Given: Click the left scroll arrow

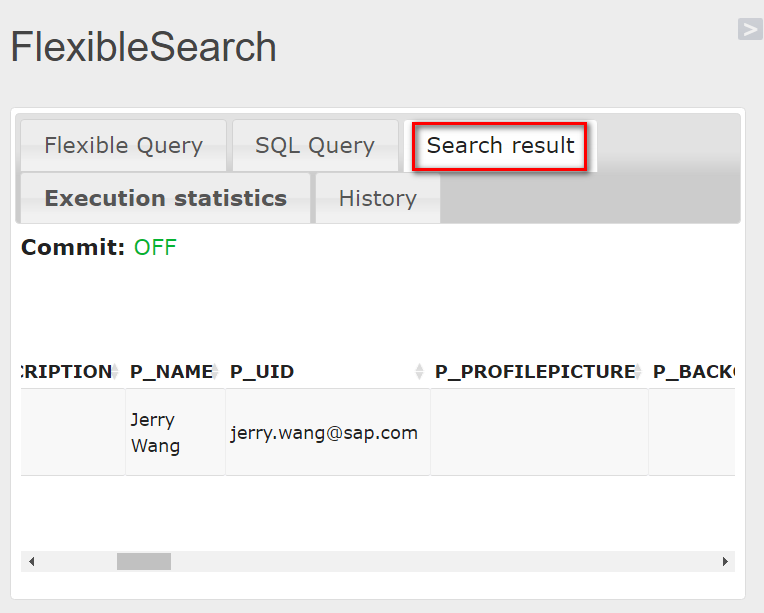Looking at the screenshot, I should pyautogui.click(x=32, y=561).
